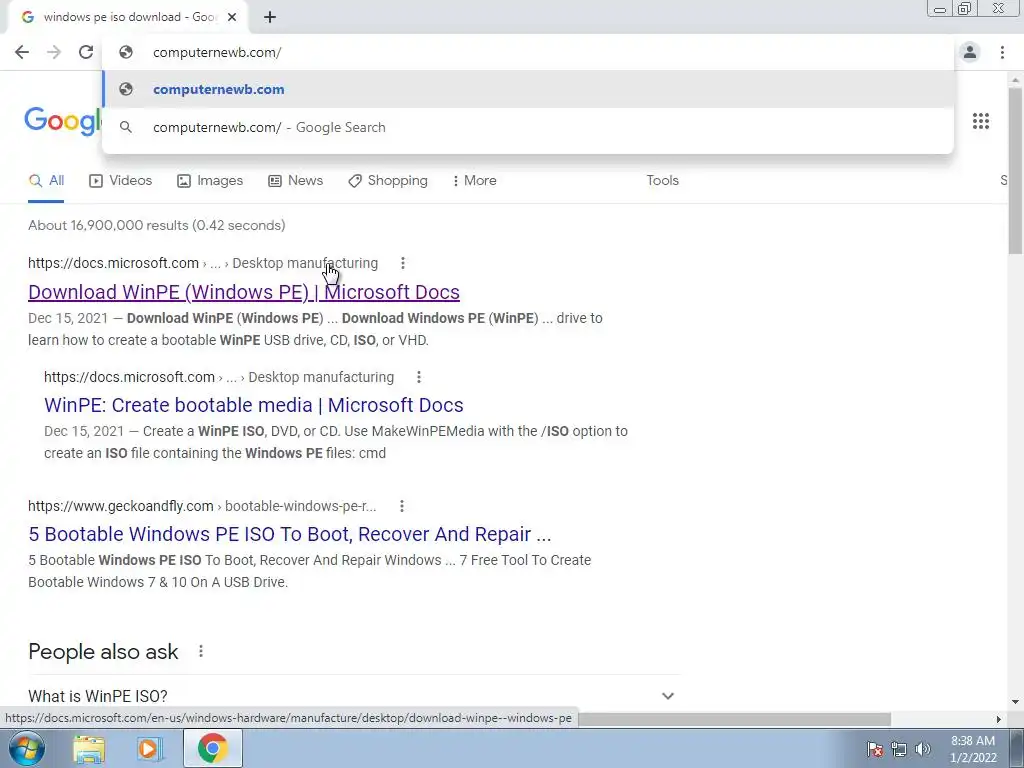Close the 'windows pe iso download' tab
The height and width of the screenshot is (768, 1024).
click(232, 17)
